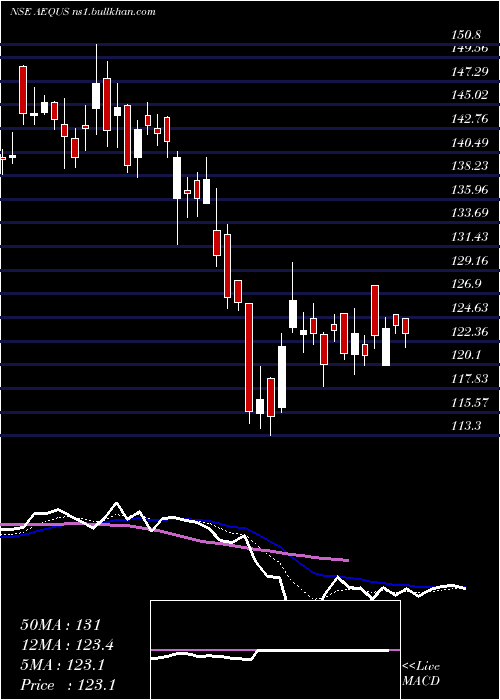Click the <<Live label
Image resolution: width=500 pixels, height=700 pixels.
[421, 667]
